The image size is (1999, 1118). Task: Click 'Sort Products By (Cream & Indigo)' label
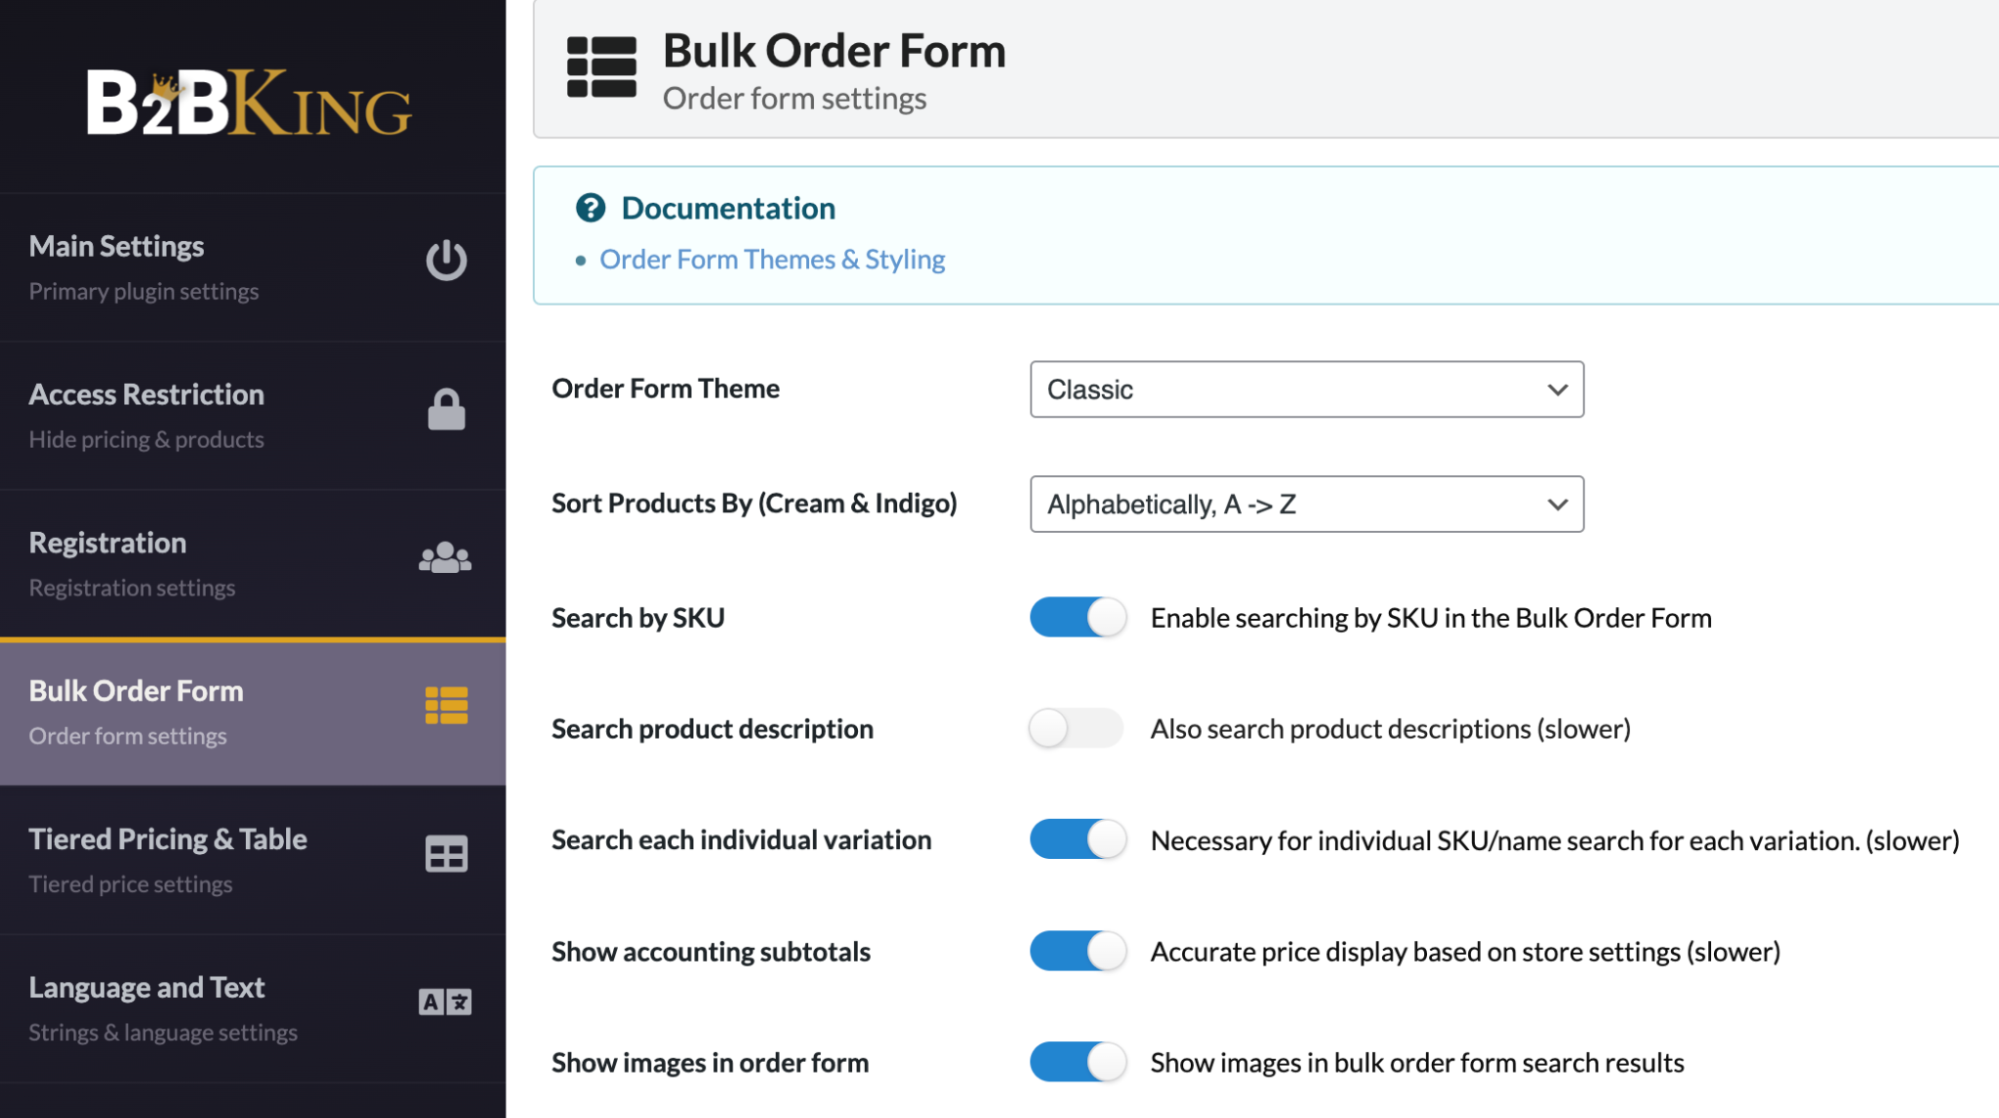754,503
